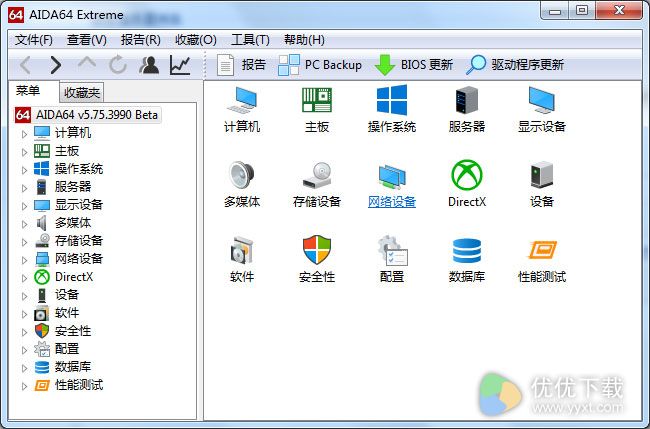Click the DirectX Xbox icon in the tree
The height and width of the screenshot is (429, 650).
(x=42, y=277)
